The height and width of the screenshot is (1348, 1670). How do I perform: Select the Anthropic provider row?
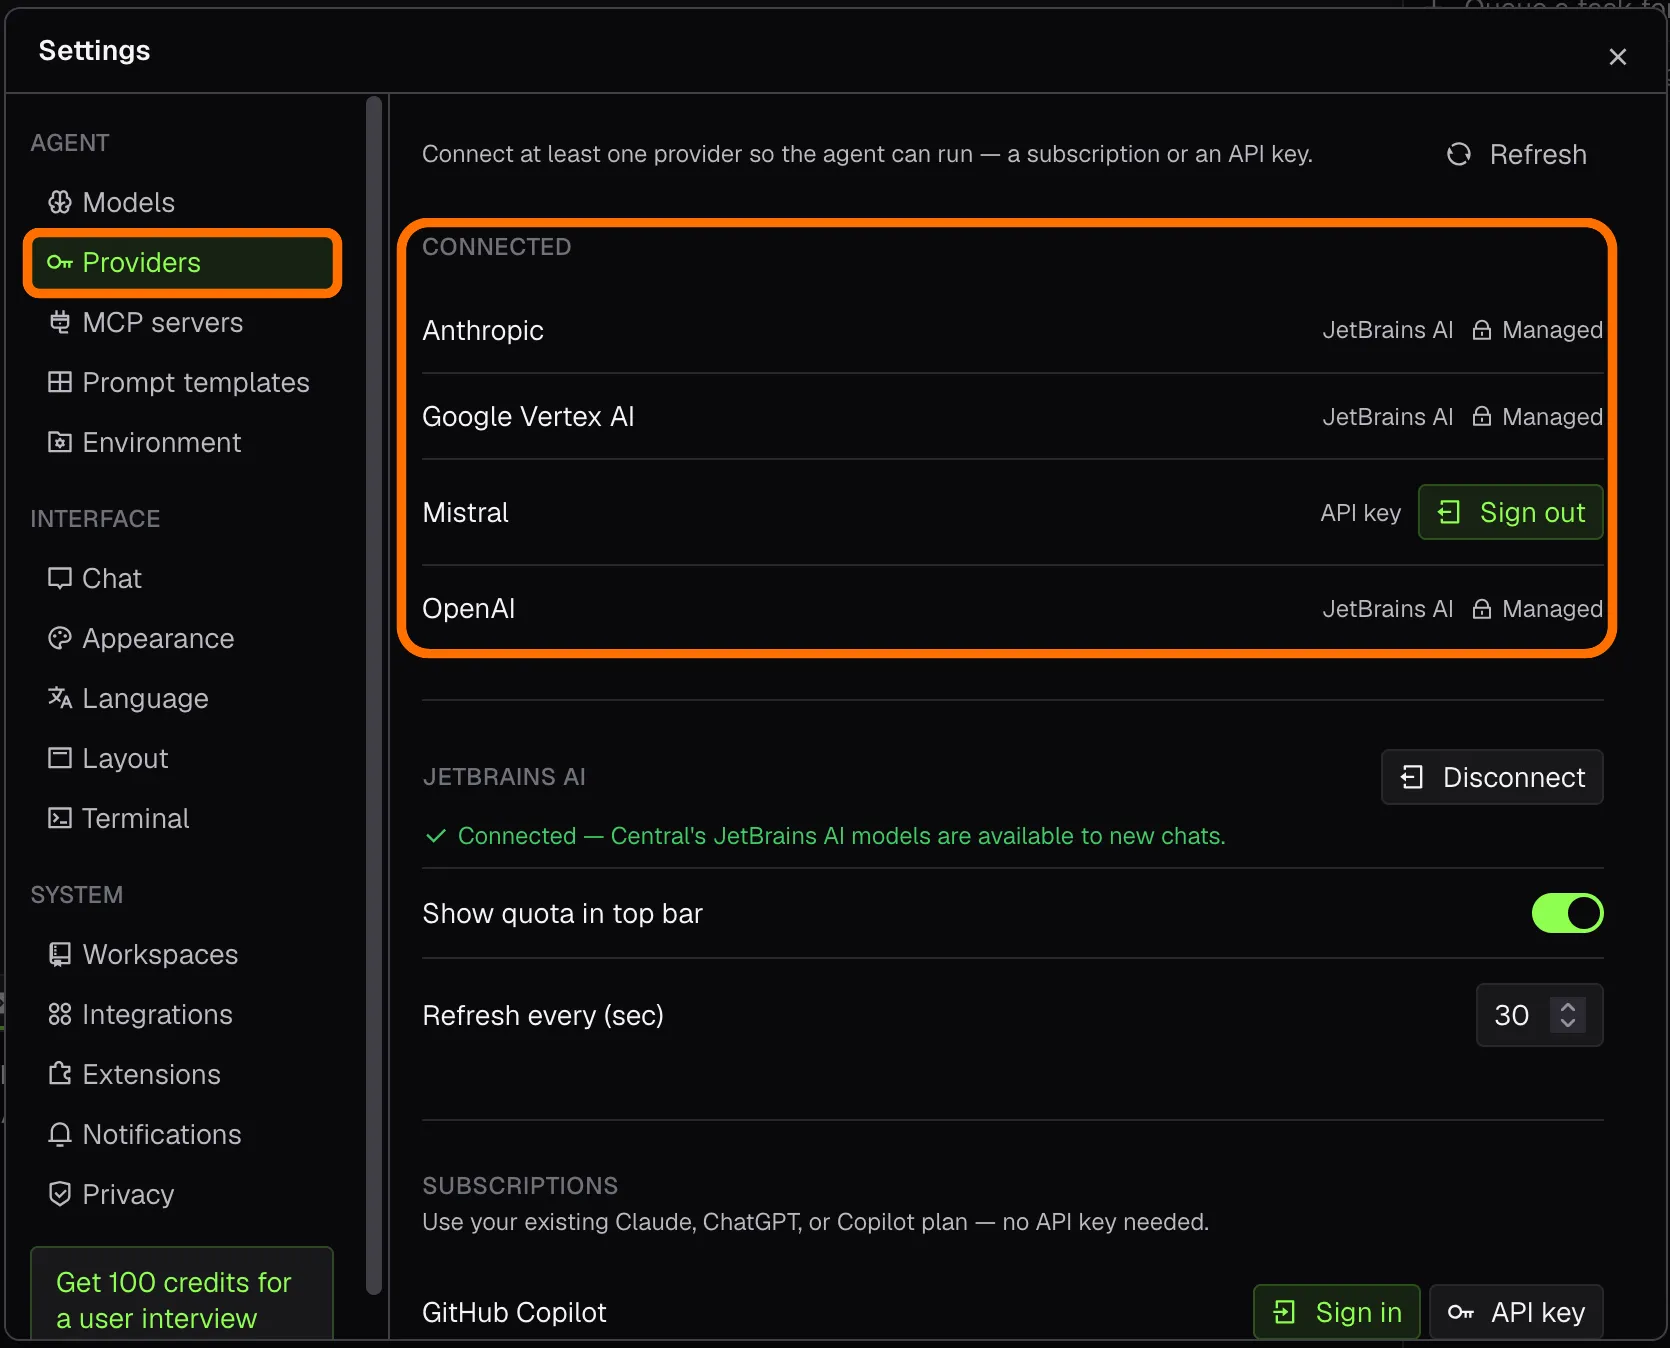1012,330
